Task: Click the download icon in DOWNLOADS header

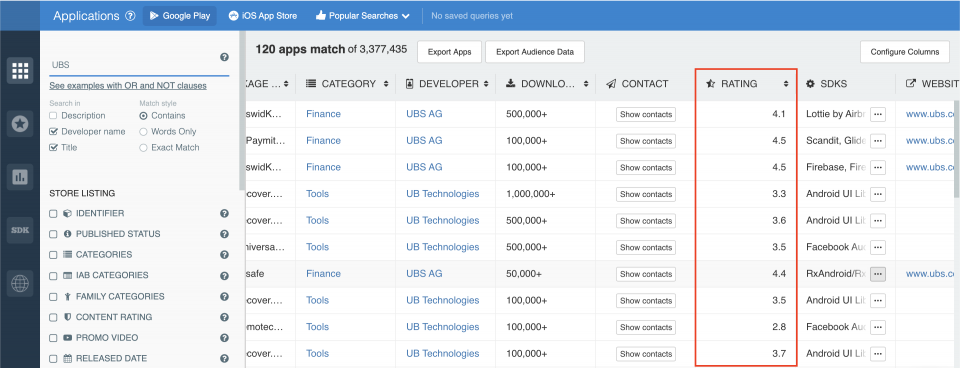Action: [511, 84]
